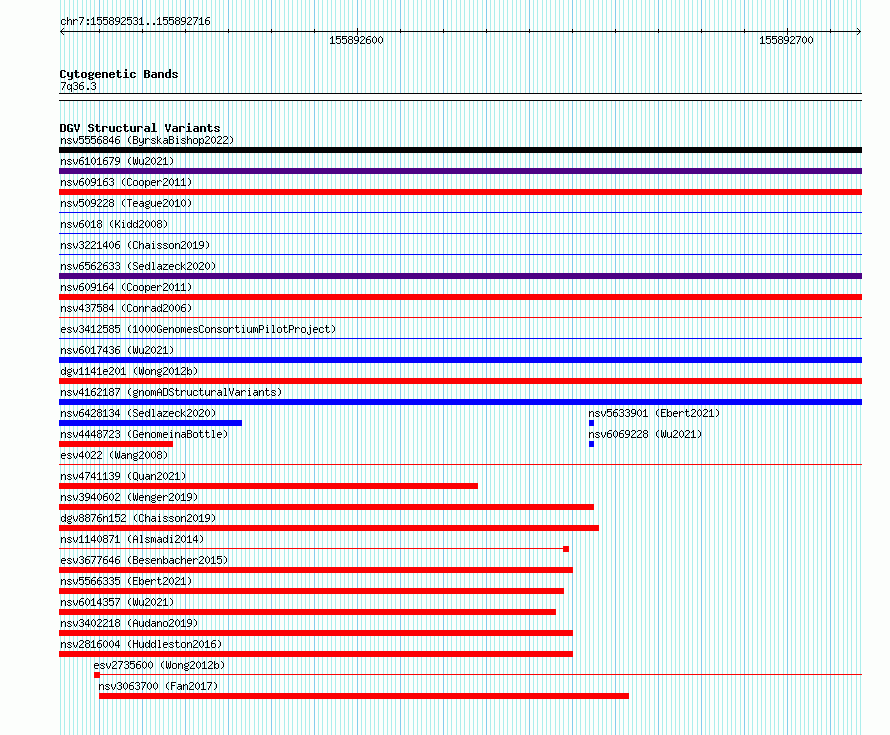Viewport: 890px width, 735px height.
Task: Open dgv1141e201 (Wong2012b) variant
Action: coord(129,371)
